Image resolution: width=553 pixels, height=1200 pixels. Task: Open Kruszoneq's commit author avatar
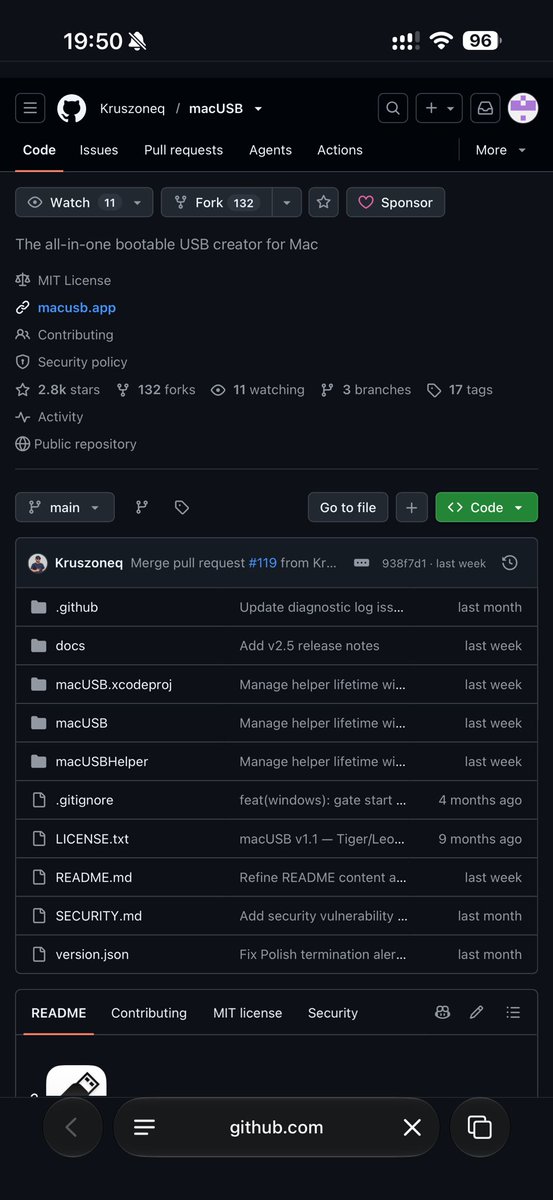pyautogui.click(x=38, y=563)
